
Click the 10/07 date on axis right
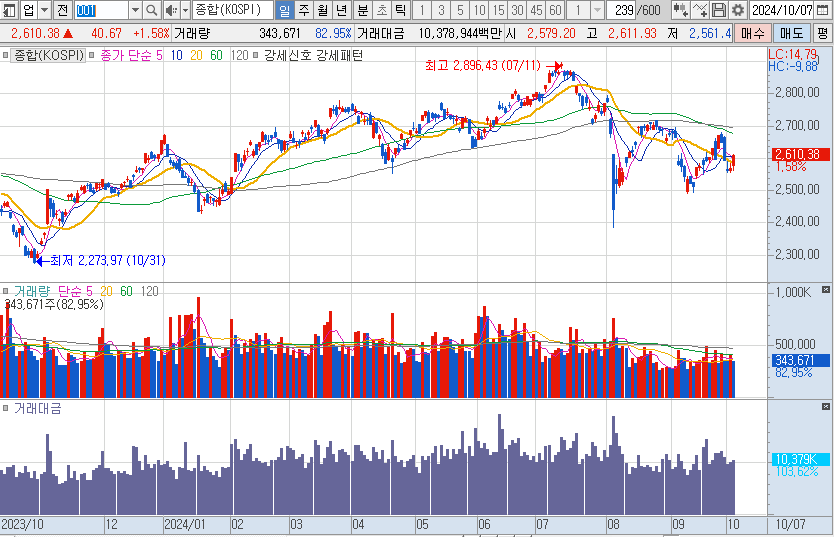[x=790, y=525]
